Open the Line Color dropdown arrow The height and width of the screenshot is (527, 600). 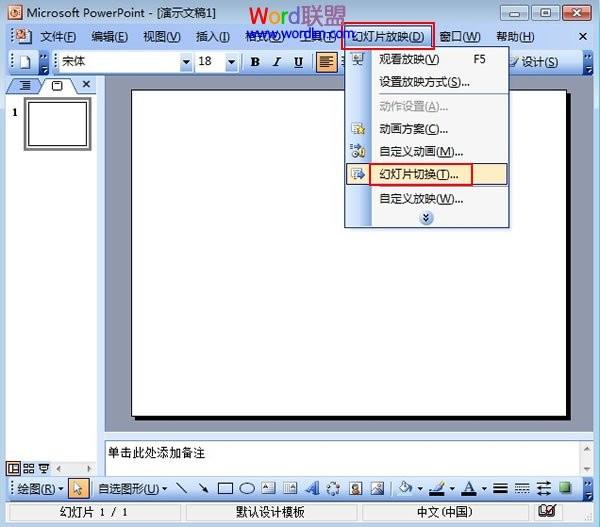[452, 489]
